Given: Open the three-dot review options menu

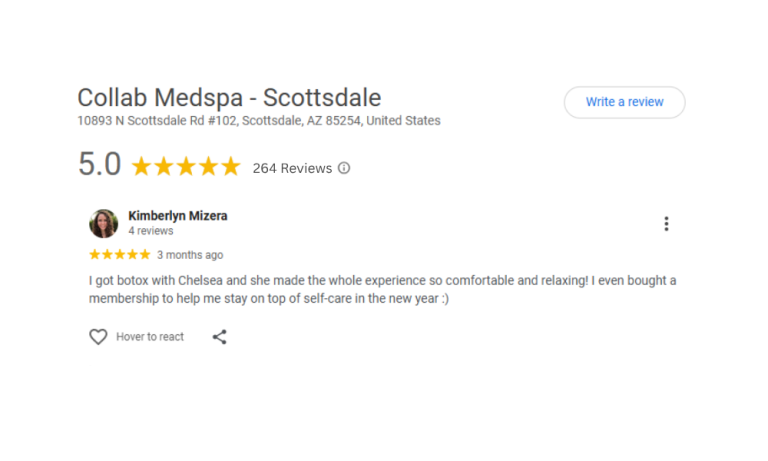Looking at the screenshot, I should tap(666, 224).
